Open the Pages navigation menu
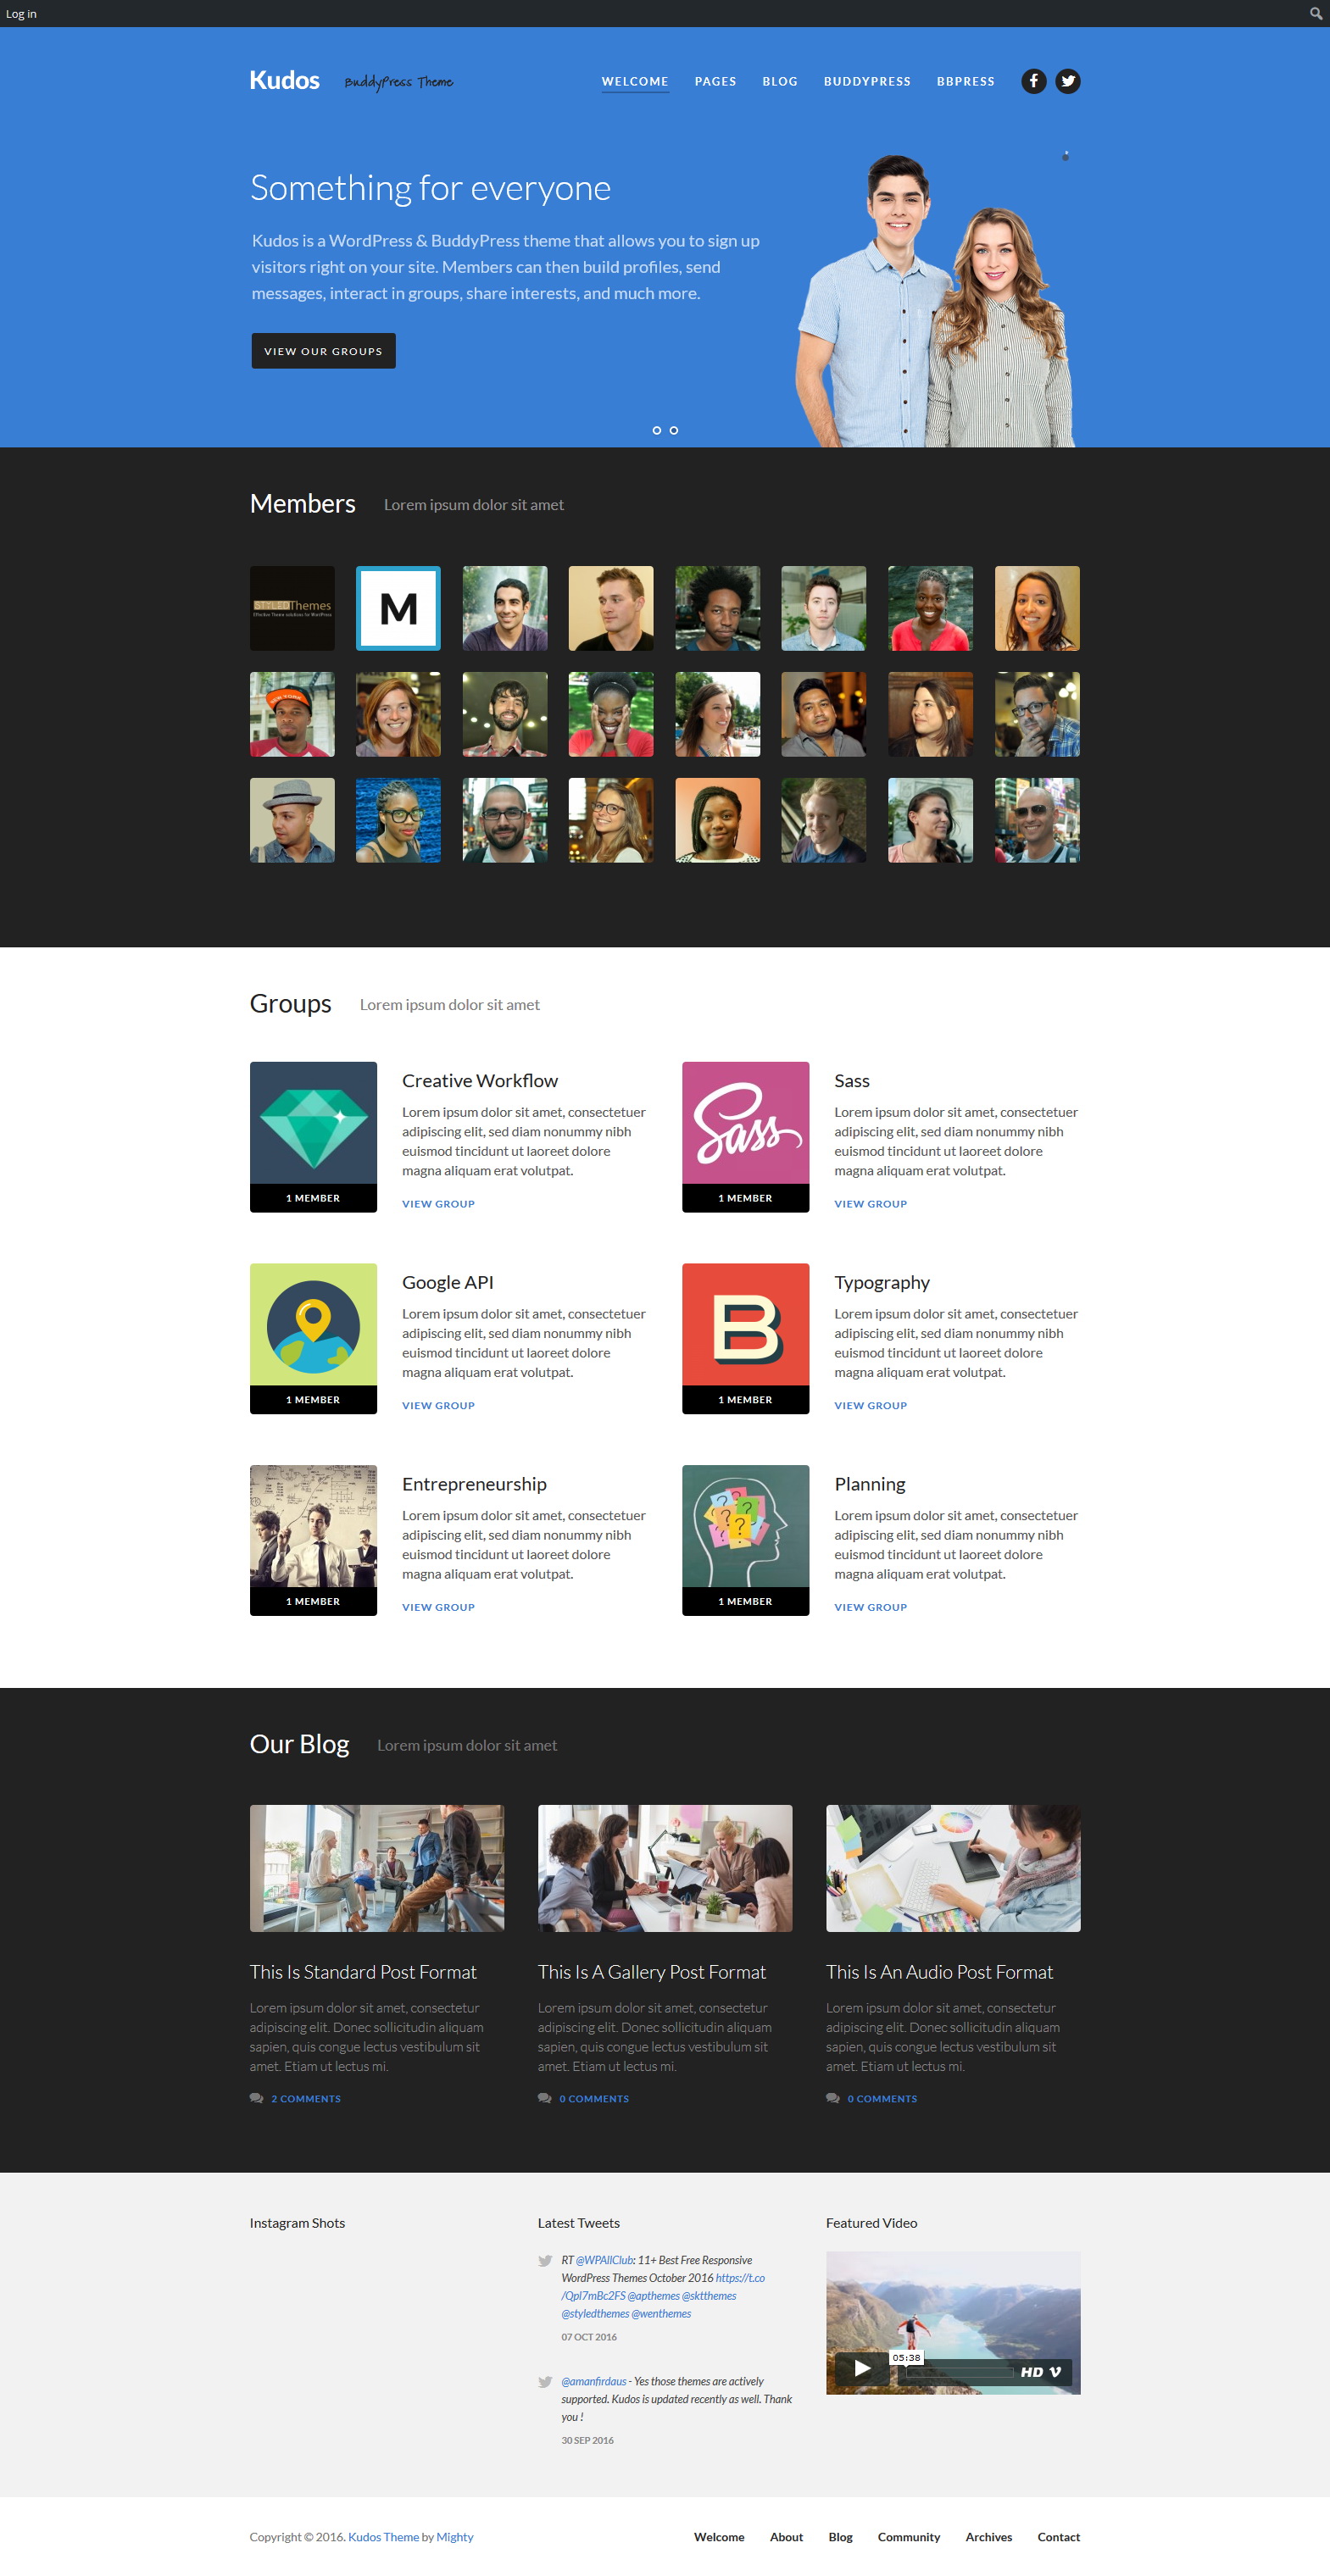 pos(715,82)
